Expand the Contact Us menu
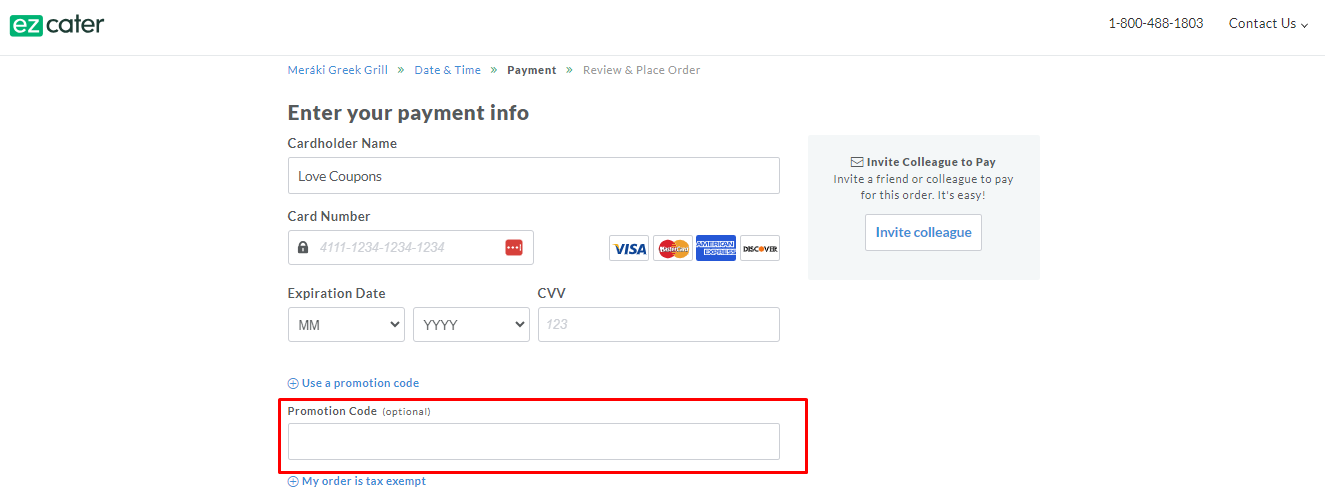Viewport: 1325px width, 500px height. (1268, 23)
